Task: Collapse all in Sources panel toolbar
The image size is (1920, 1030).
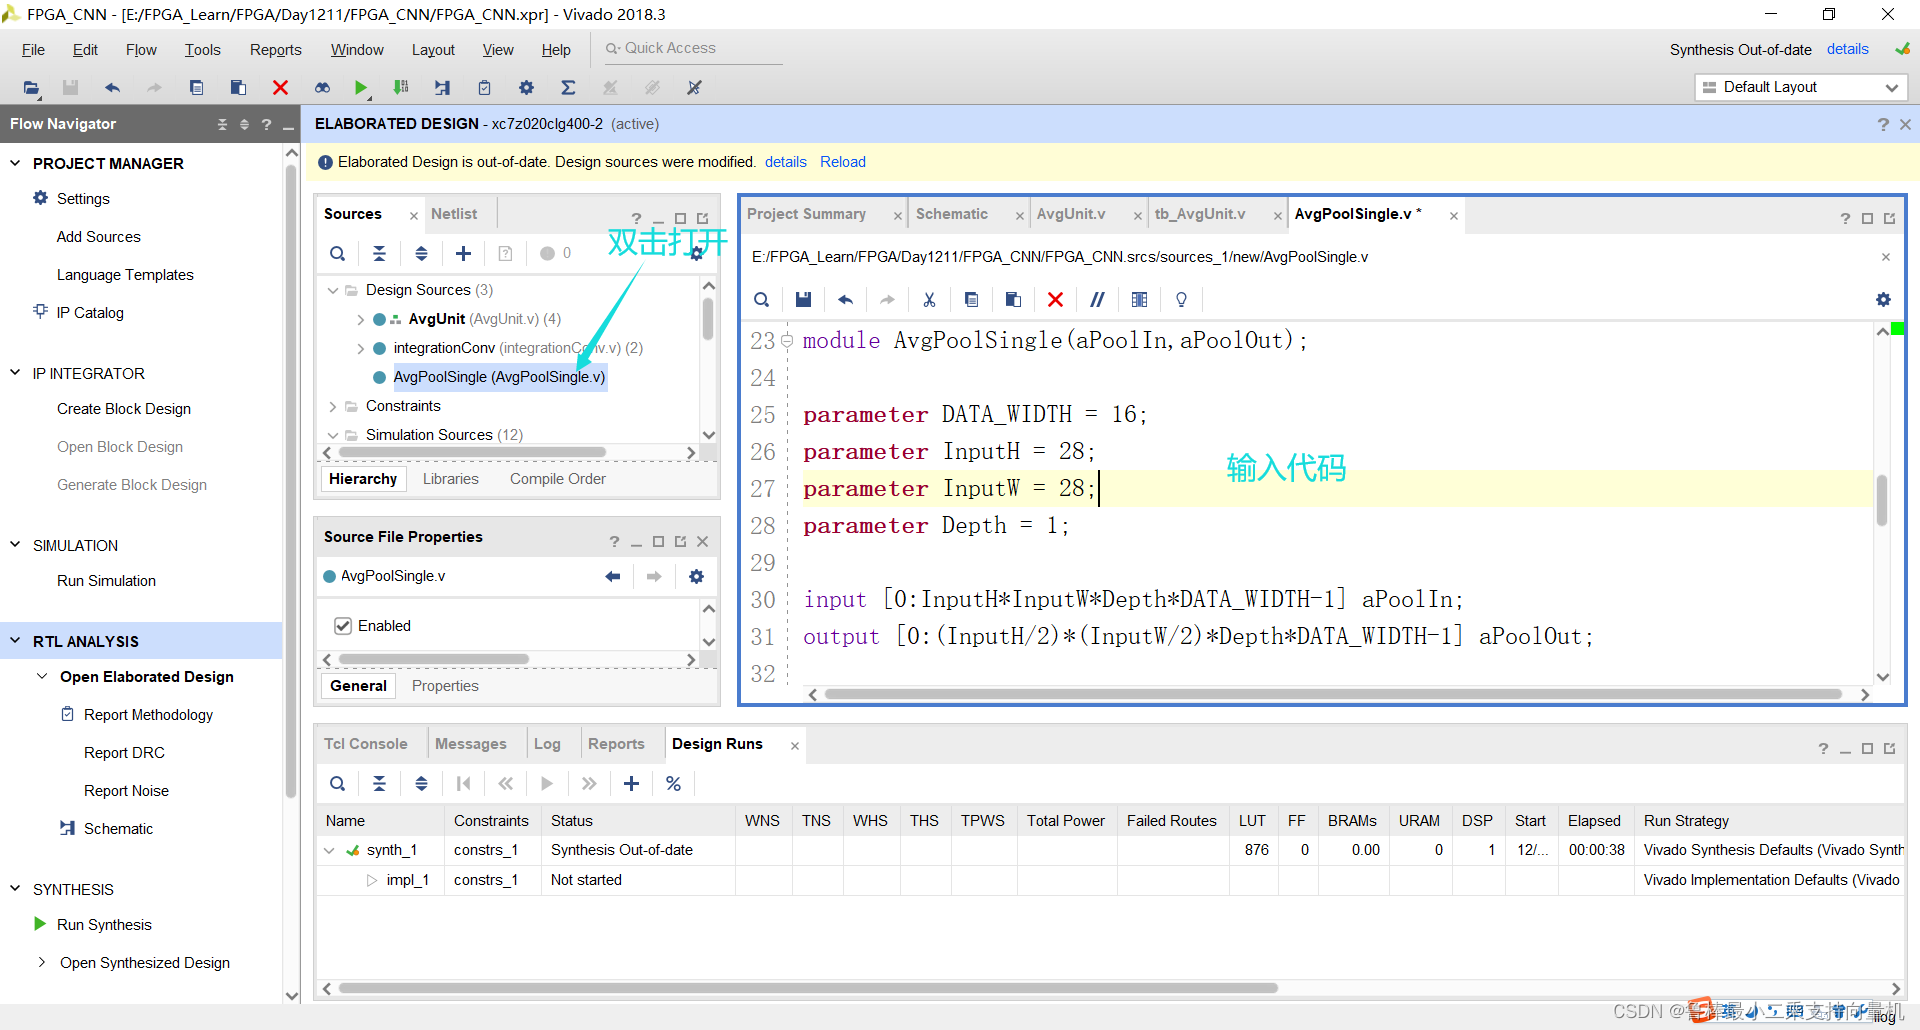Action: [x=379, y=254]
